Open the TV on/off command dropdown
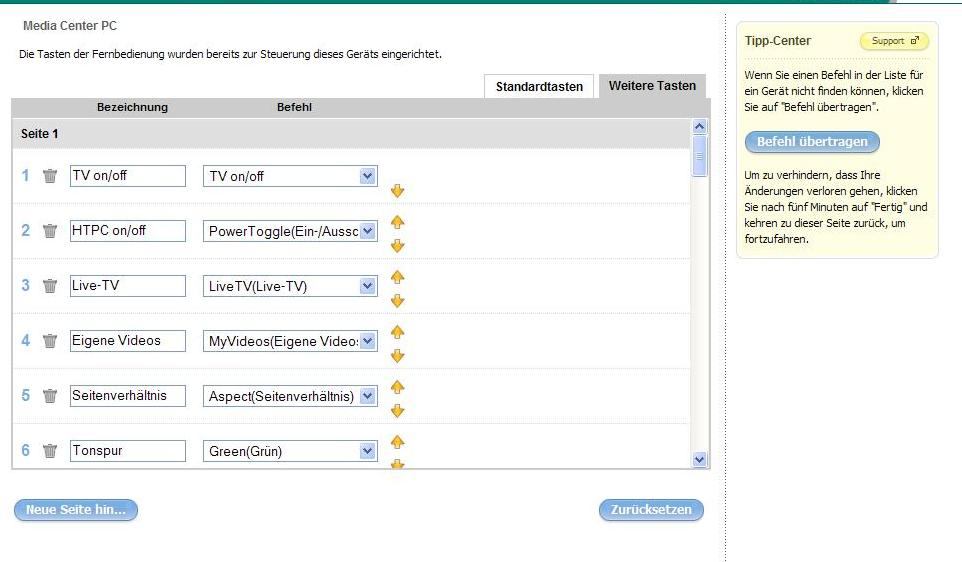The image size is (962, 562). click(368, 176)
